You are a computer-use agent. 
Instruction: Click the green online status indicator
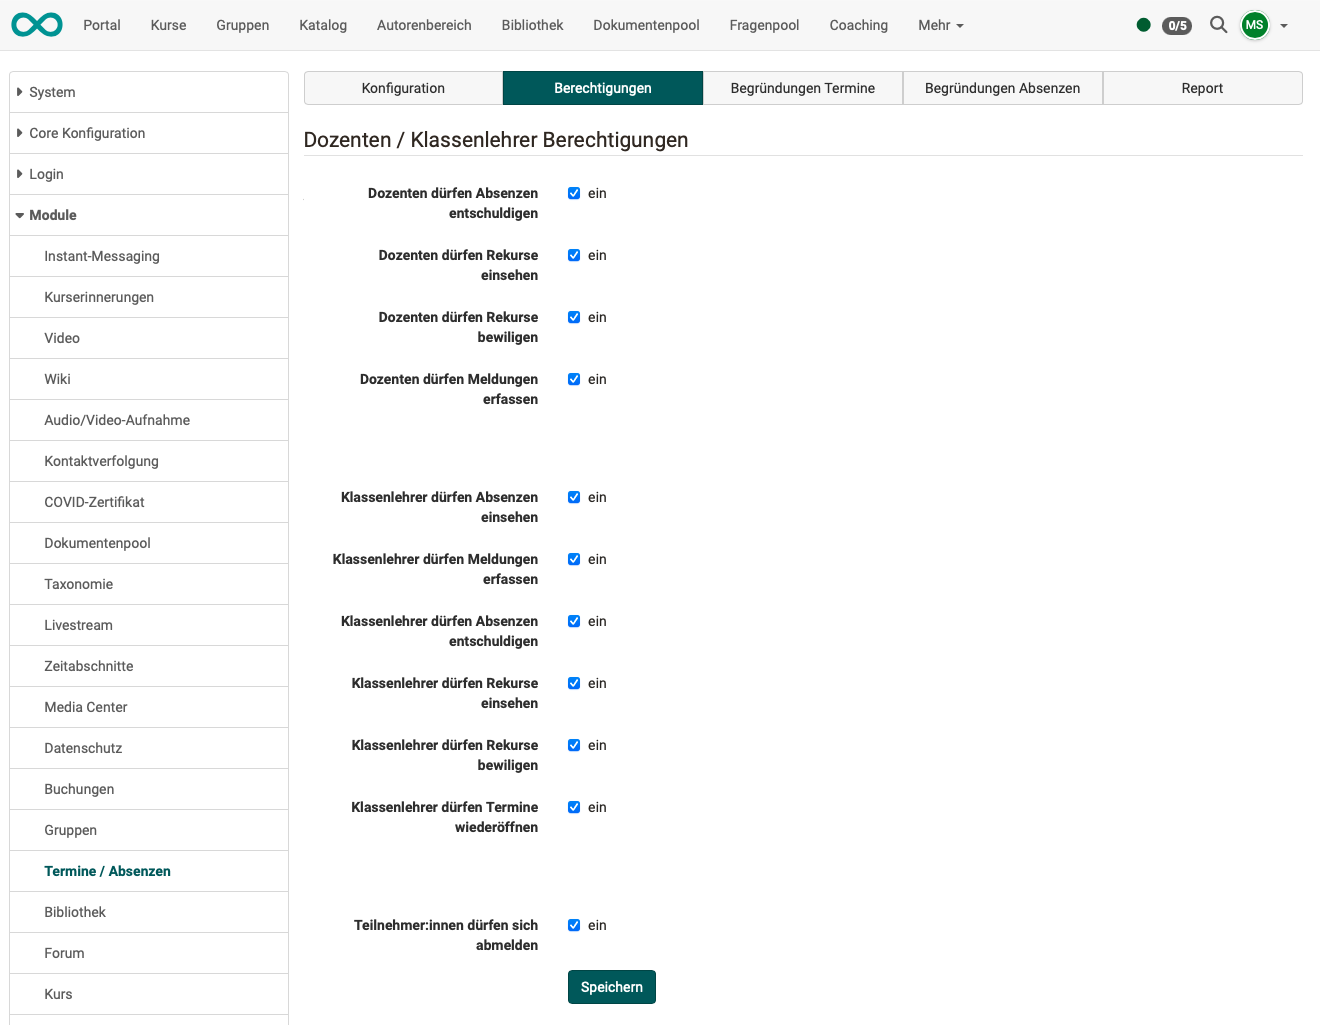point(1143,25)
